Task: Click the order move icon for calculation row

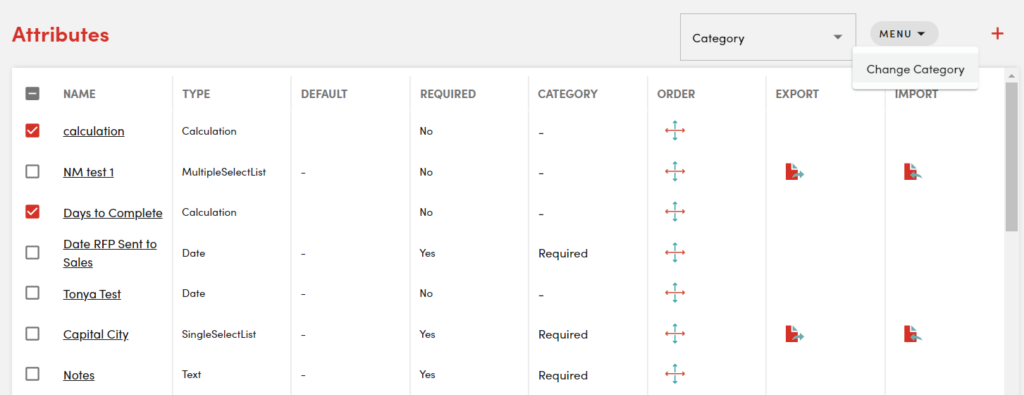Action: coord(675,131)
